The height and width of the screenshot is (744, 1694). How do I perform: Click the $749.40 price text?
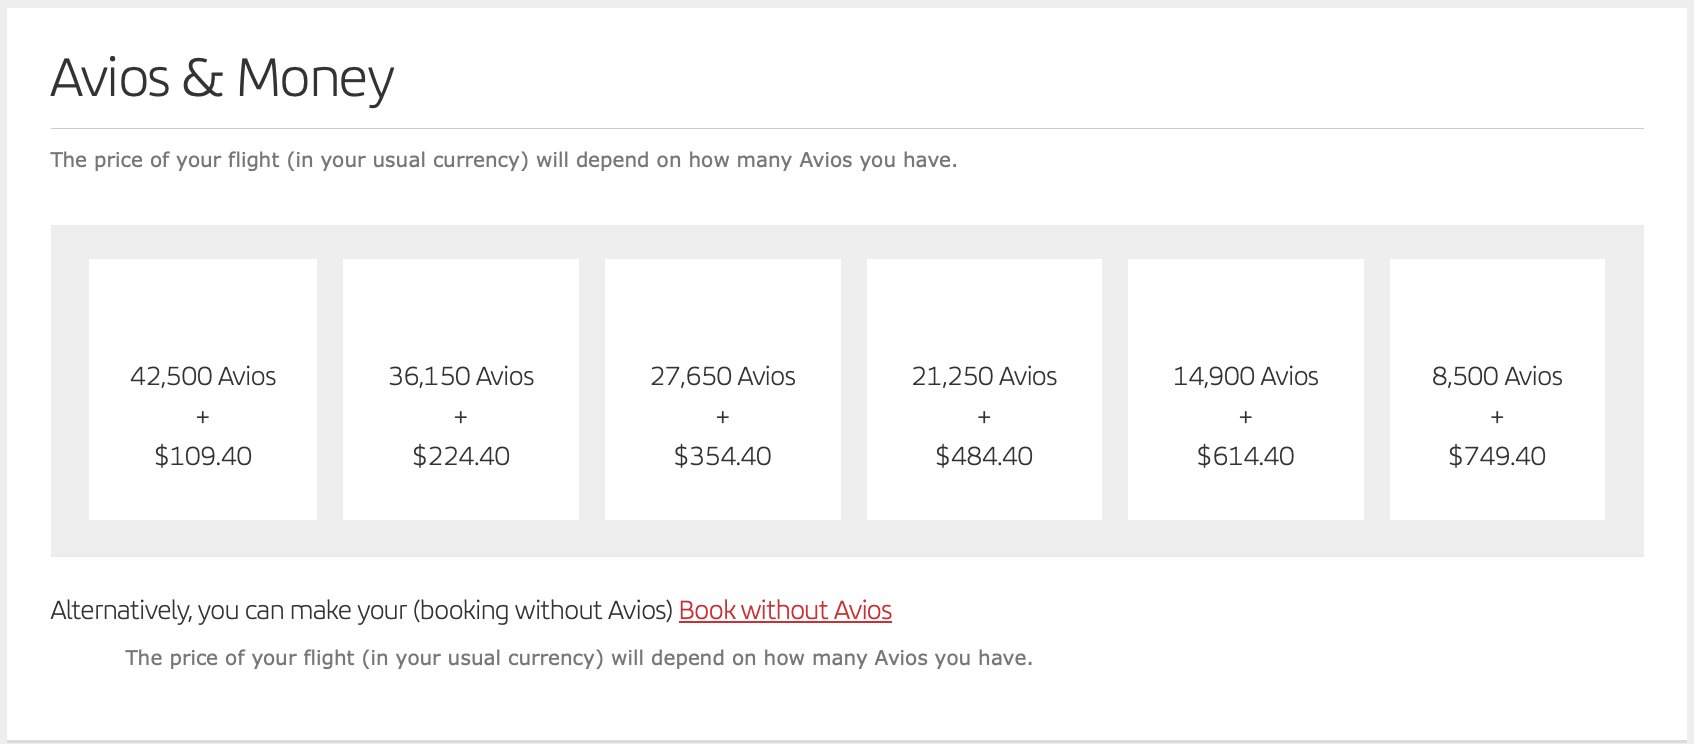coord(1497,456)
